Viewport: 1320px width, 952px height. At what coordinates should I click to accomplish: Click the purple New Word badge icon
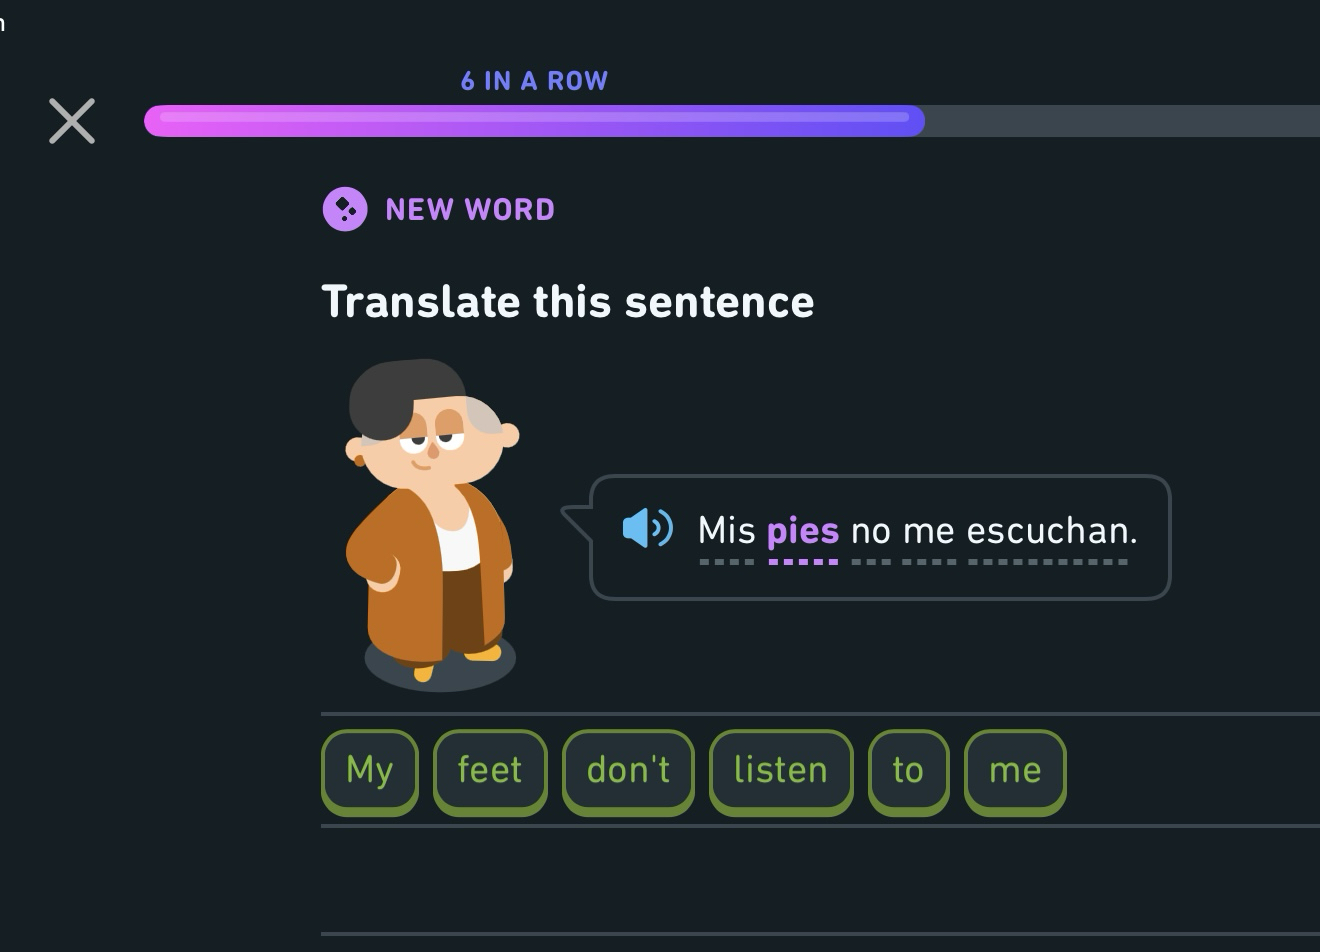tap(345, 209)
